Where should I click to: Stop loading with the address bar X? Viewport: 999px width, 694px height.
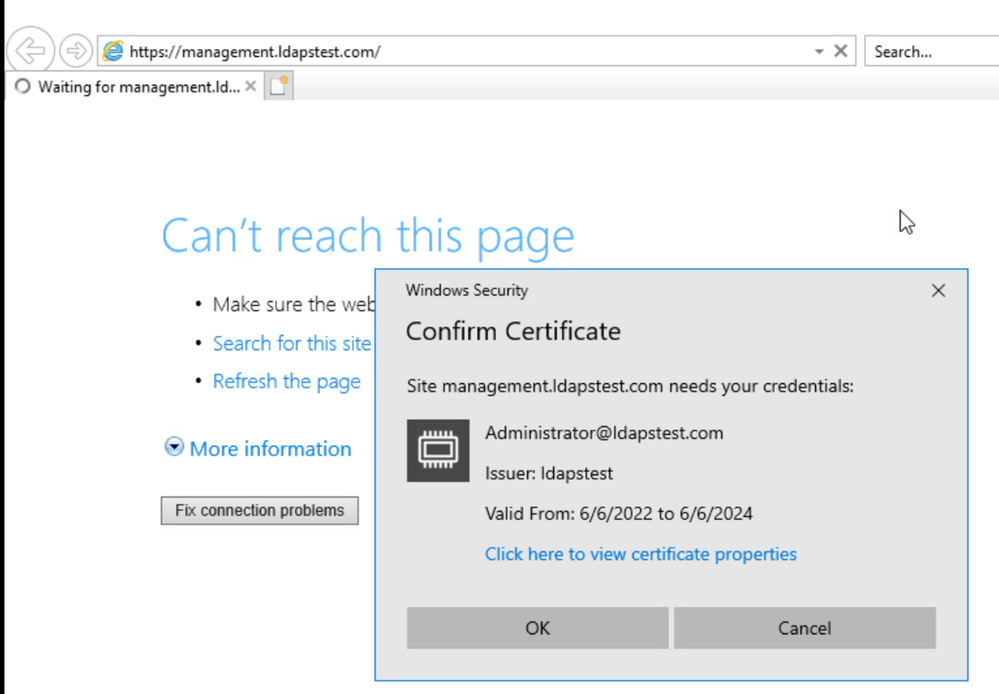(841, 51)
